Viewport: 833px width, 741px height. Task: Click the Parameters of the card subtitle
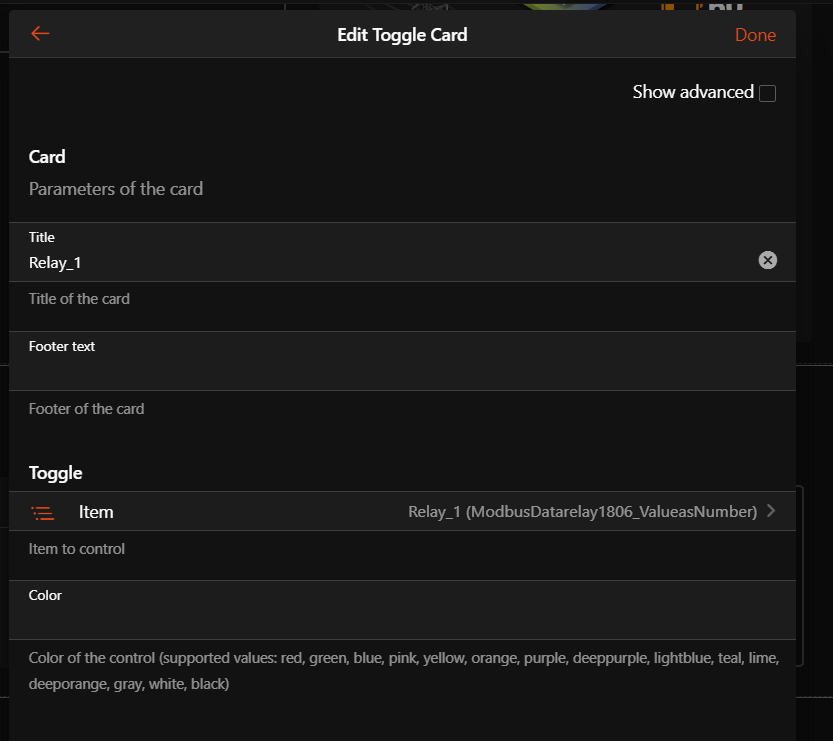[x=116, y=189]
